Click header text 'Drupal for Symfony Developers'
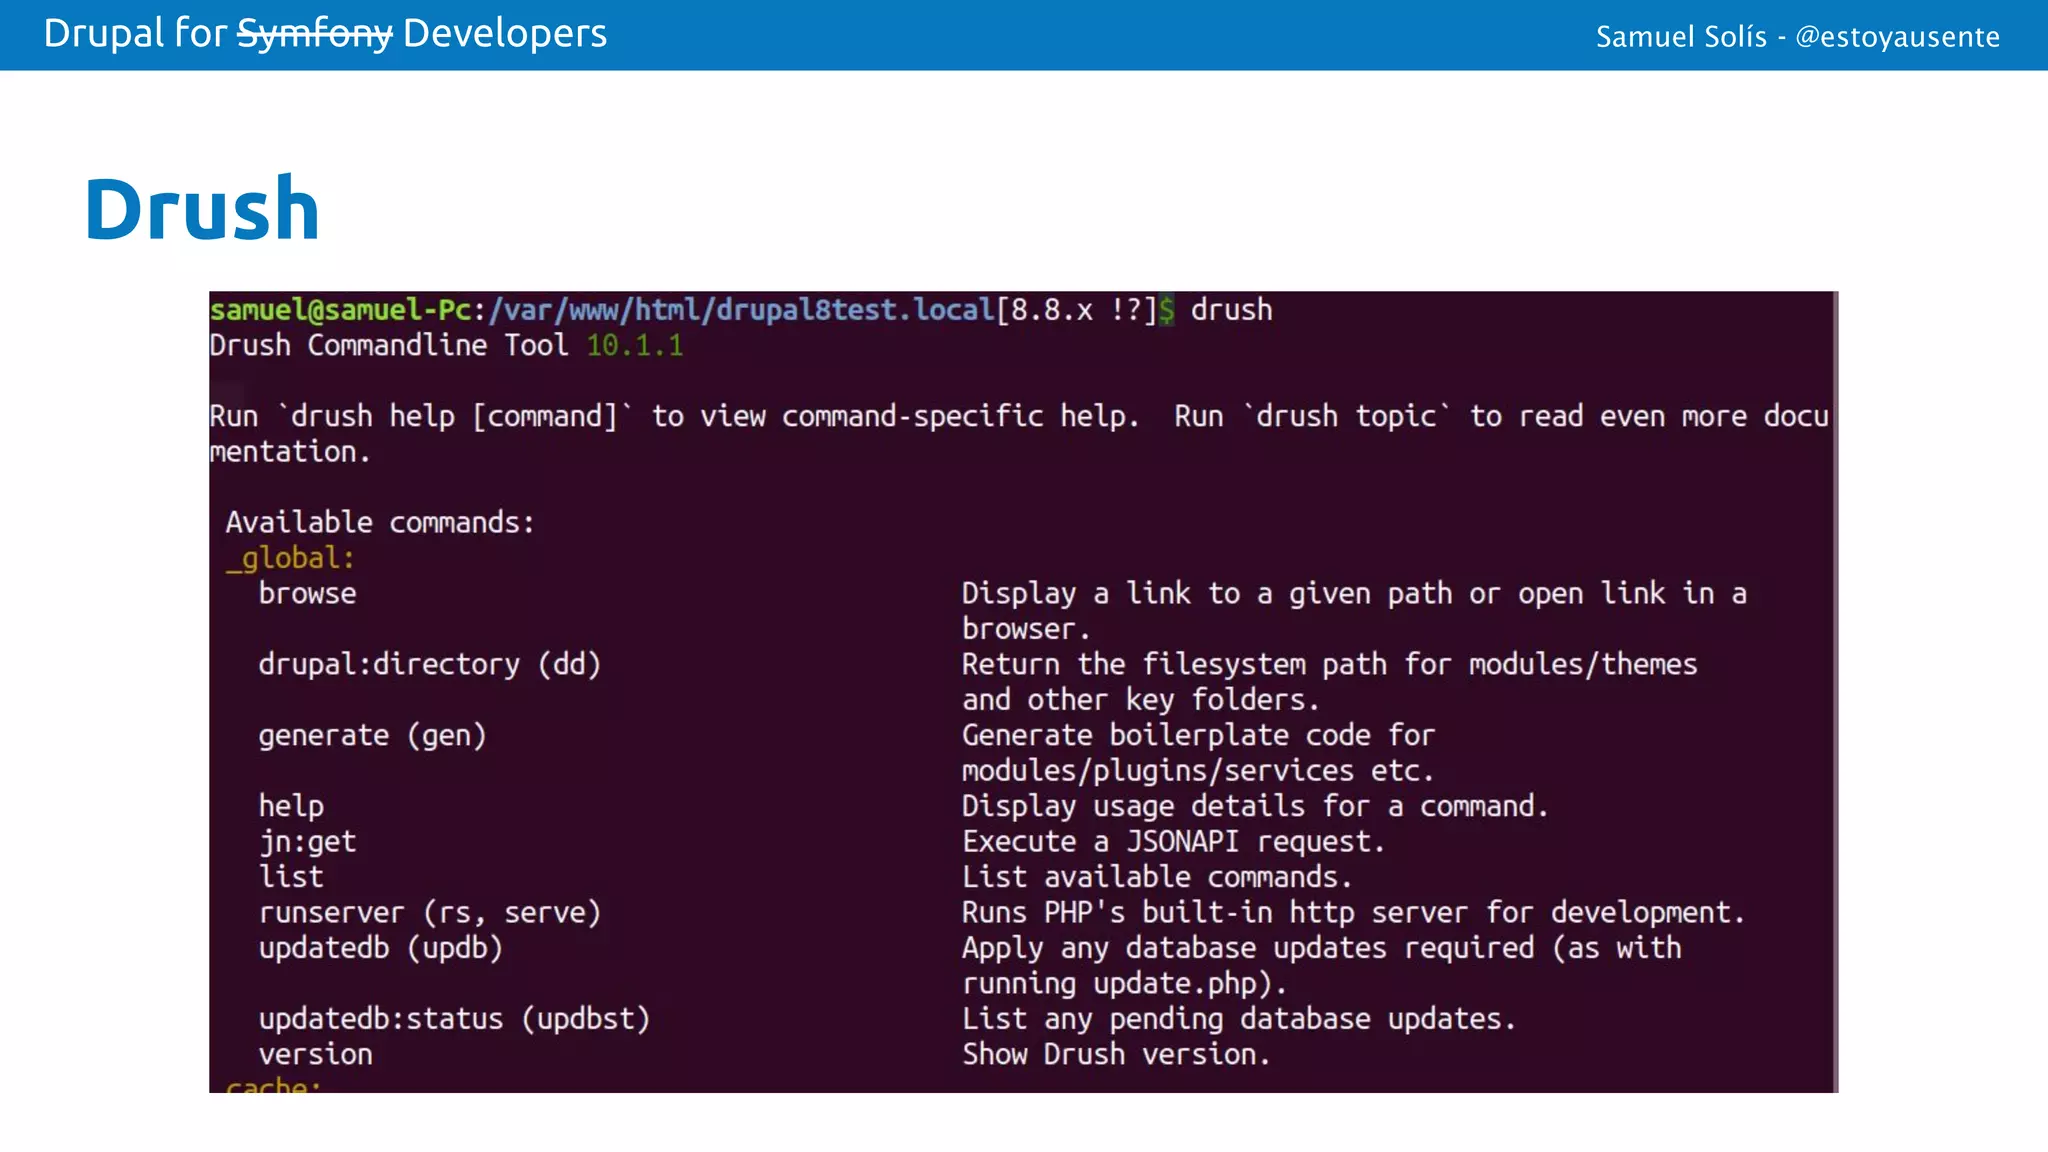The width and height of the screenshot is (2048, 1152). click(325, 34)
